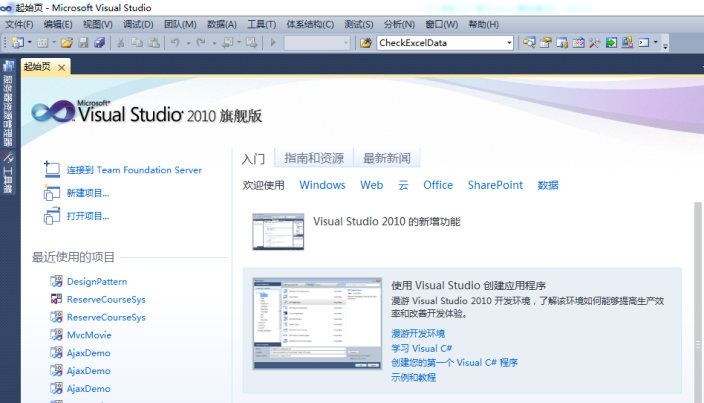Screen dimensions: 704x403
Task: Select the SharePoint category link
Action: [x=495, y=185]
